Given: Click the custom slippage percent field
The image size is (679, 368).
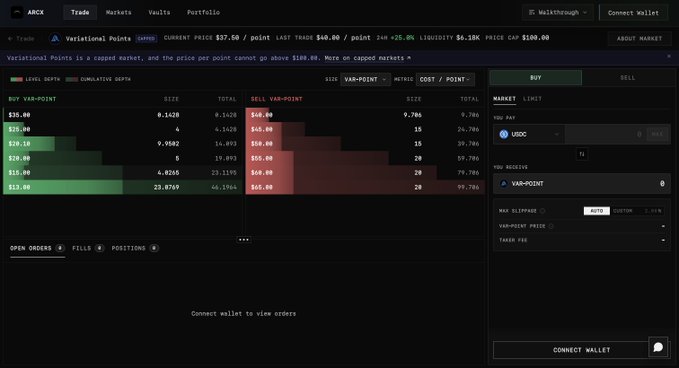Looking at the screenshot, I should 653,211.
